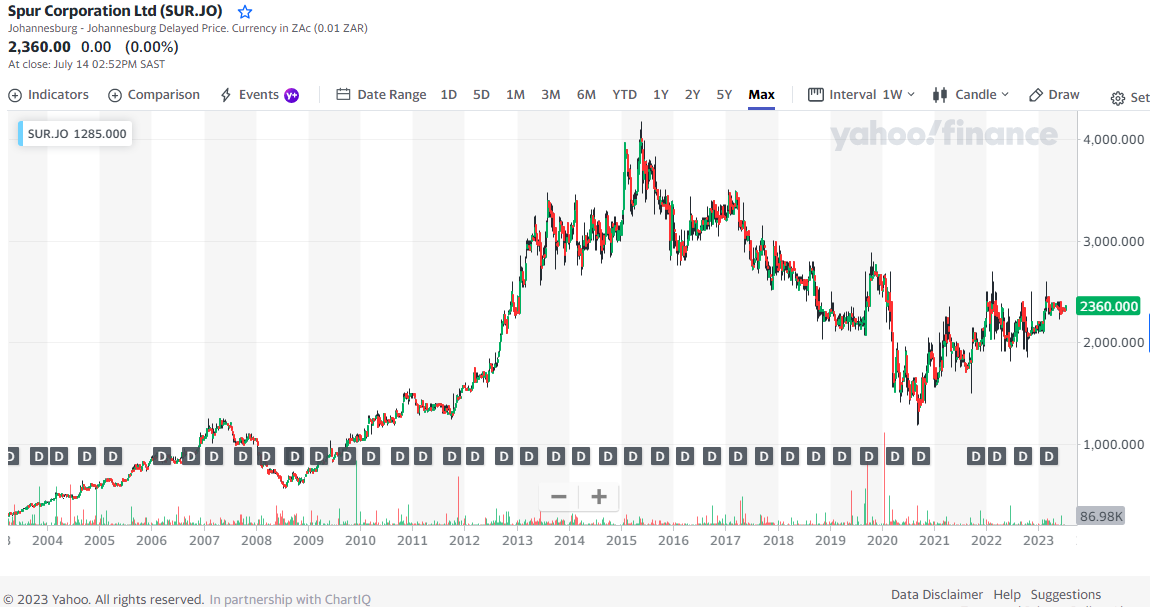Open chart Settings gear
This screenshot has height=607, width=1150.
point(1118,98)
